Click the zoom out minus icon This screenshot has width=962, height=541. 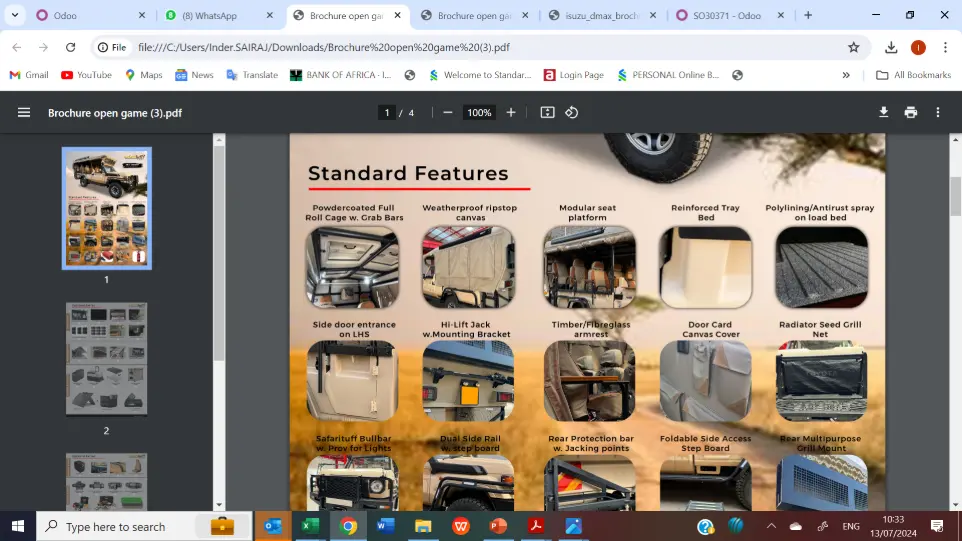click(448, 113)
